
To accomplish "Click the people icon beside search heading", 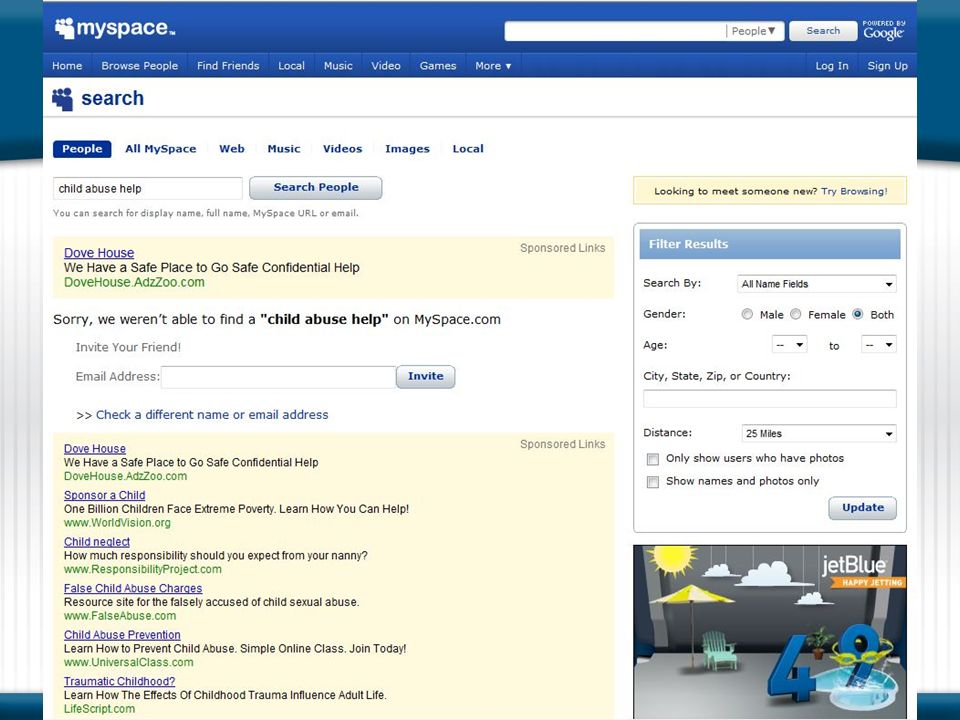I will (62, 99).
